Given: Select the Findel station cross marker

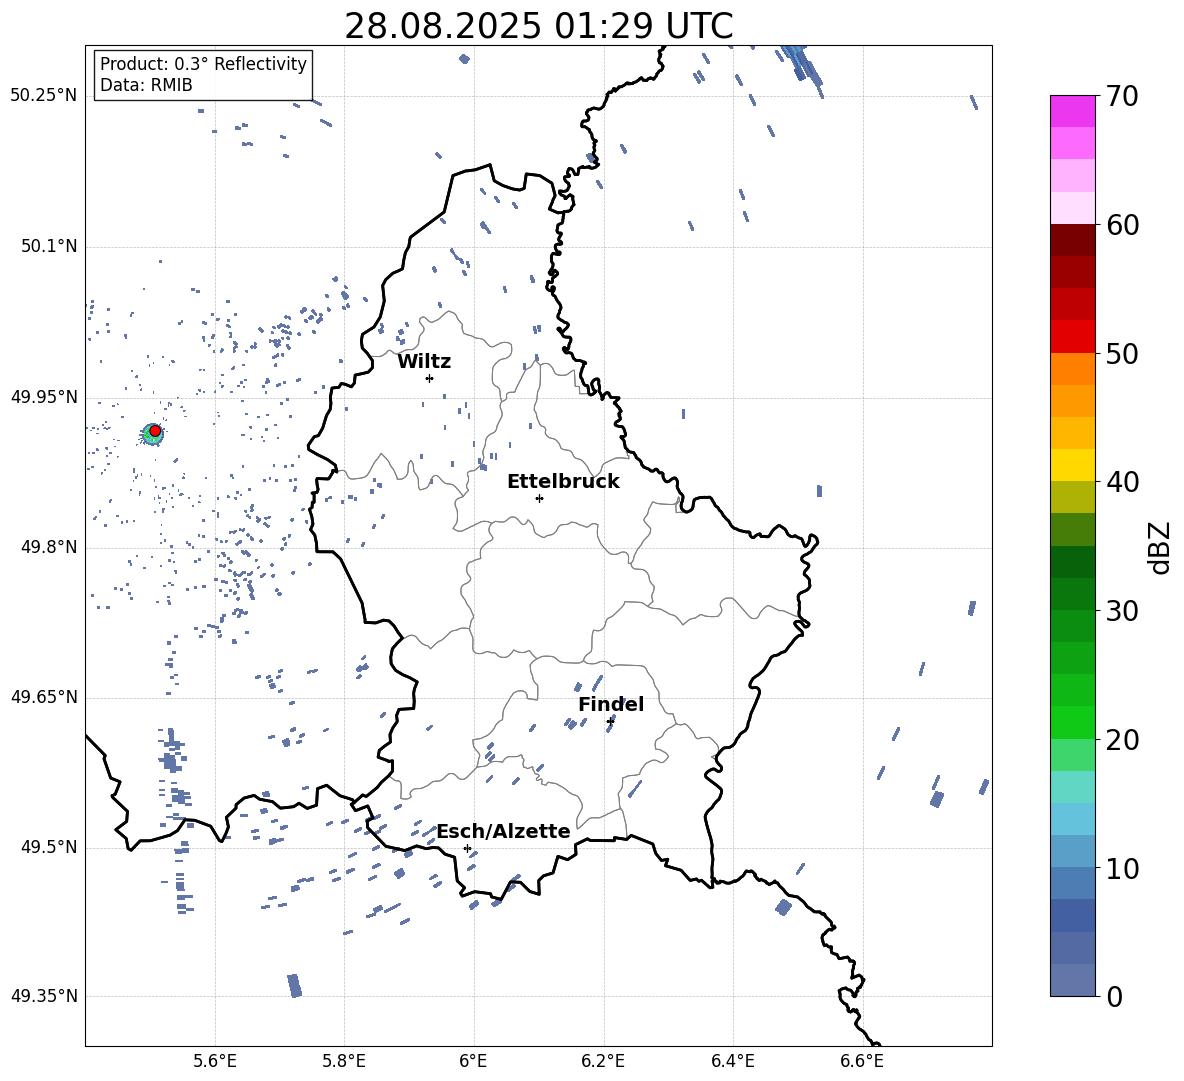Looking at the screenshot, I should 610,721.
